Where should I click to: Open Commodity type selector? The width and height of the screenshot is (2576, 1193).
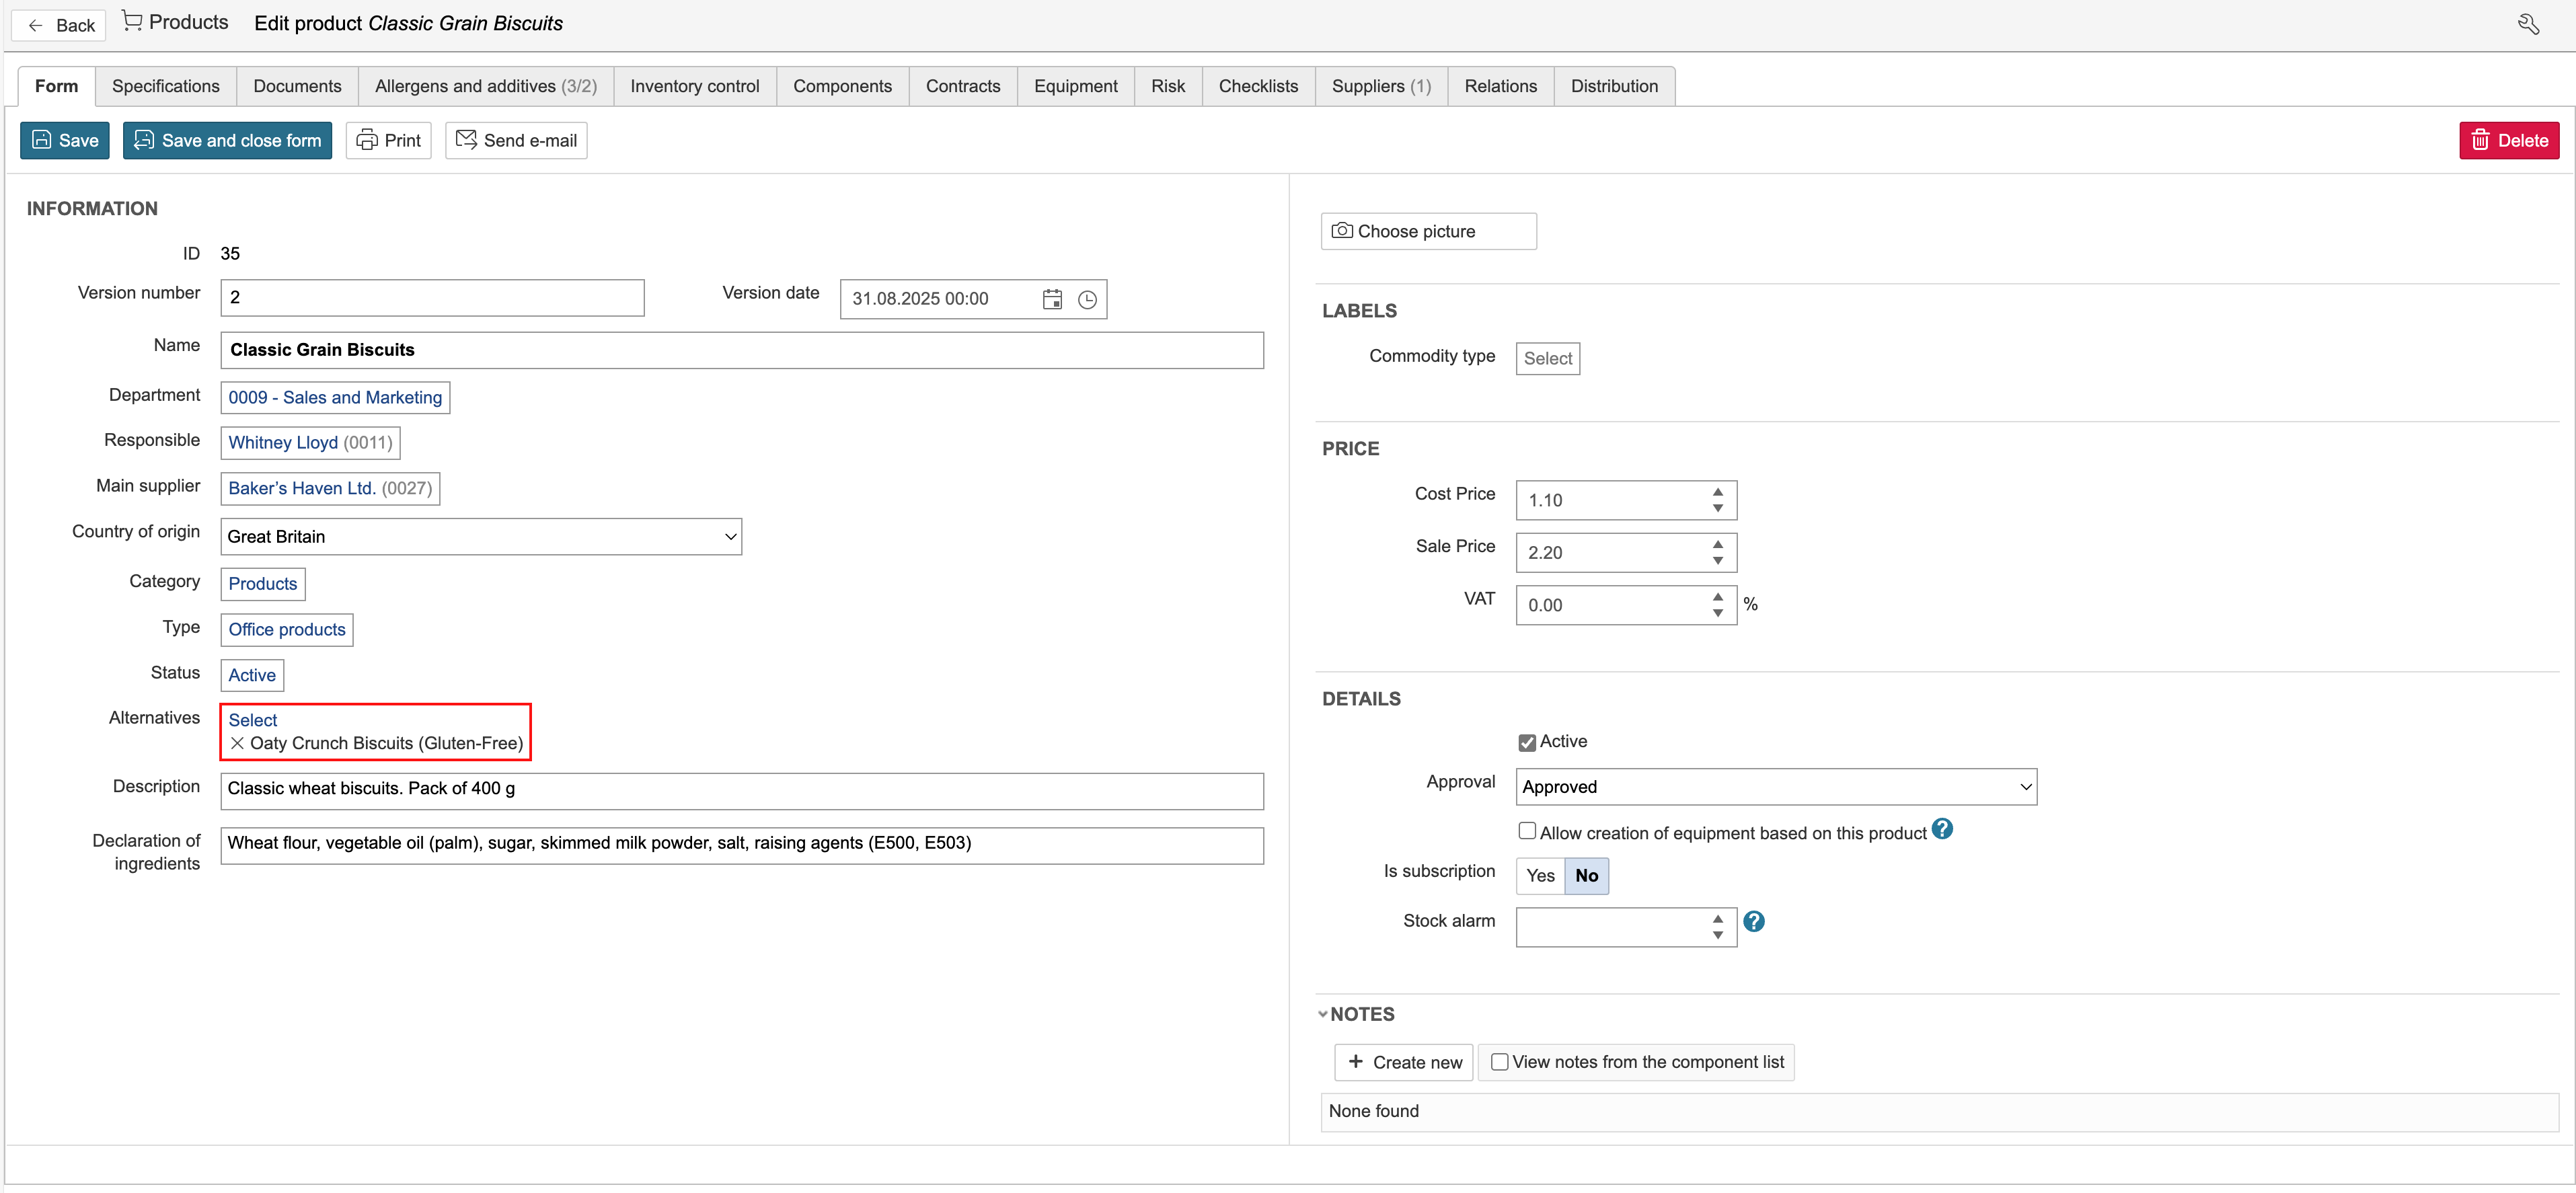point(1547,358)
